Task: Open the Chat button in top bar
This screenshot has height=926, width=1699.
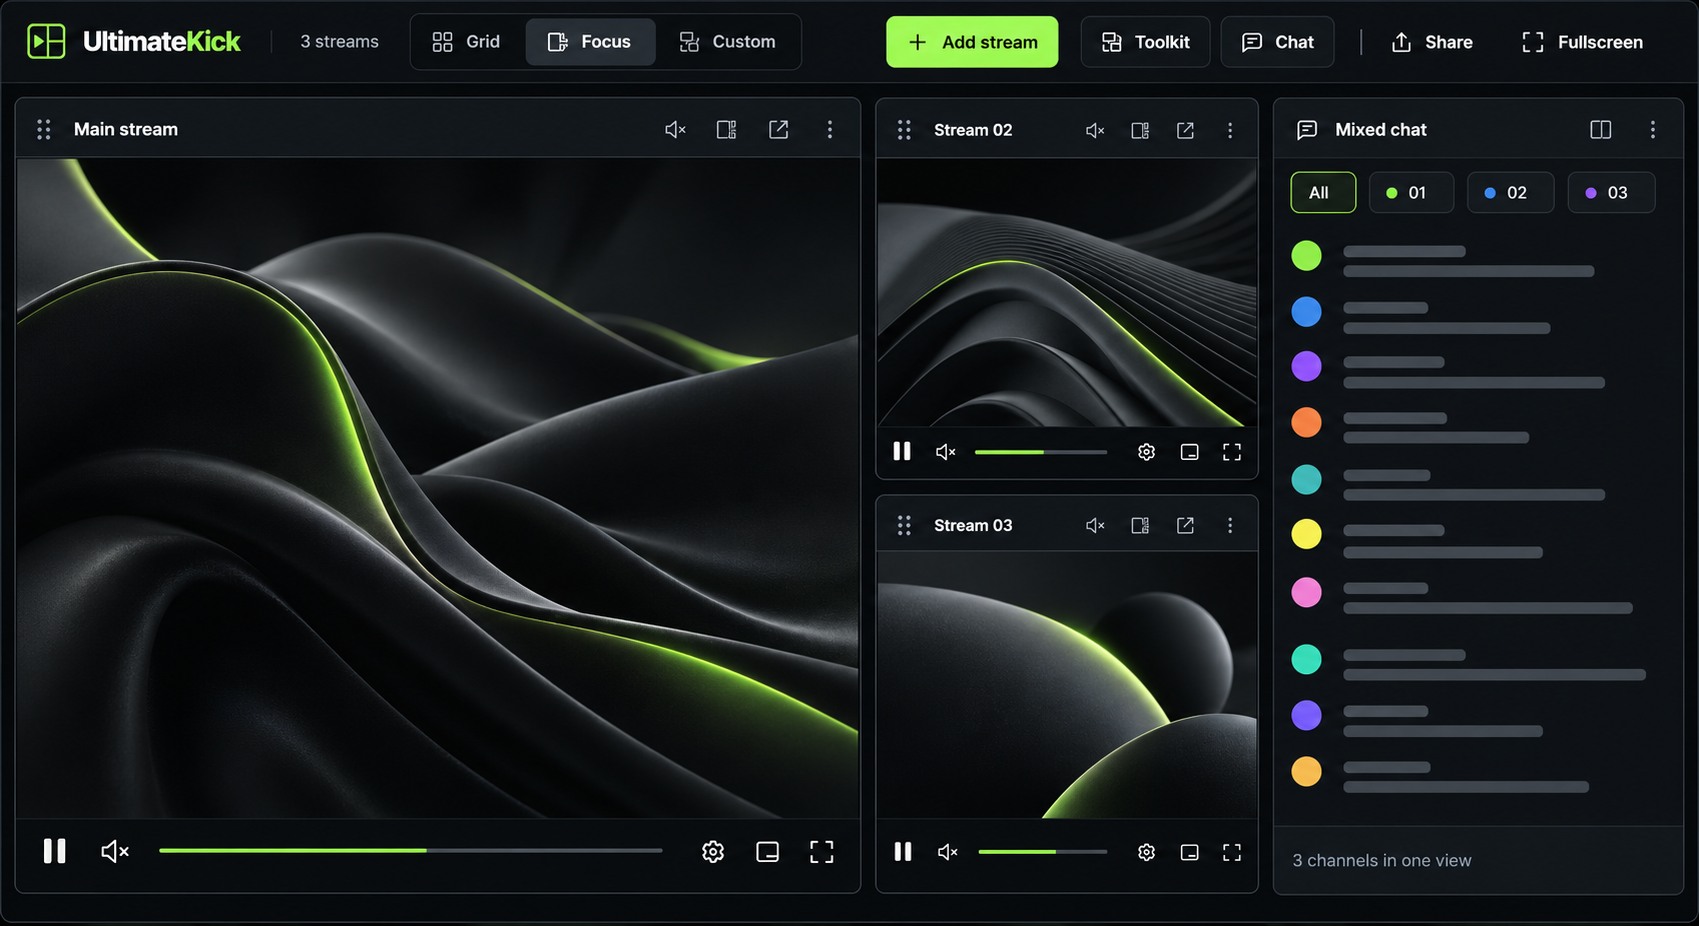Action: coord(1277,42)
